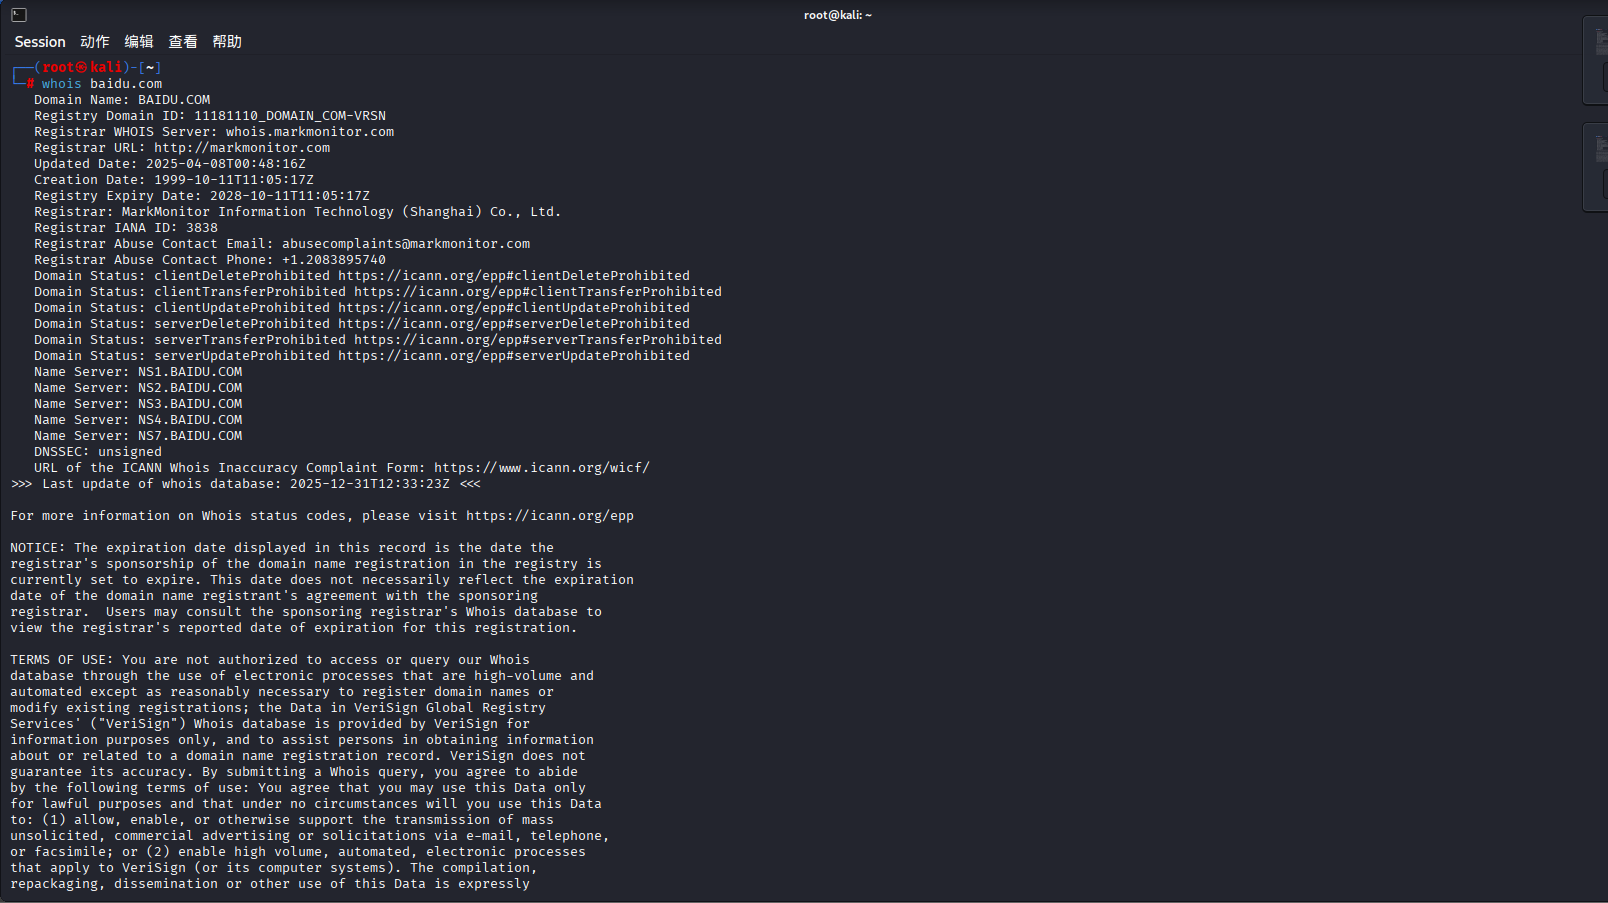Click the icann.org/epp#serverUpdateProhibited URL
The height and width of the screenshot is (903, 1608).
514,356
